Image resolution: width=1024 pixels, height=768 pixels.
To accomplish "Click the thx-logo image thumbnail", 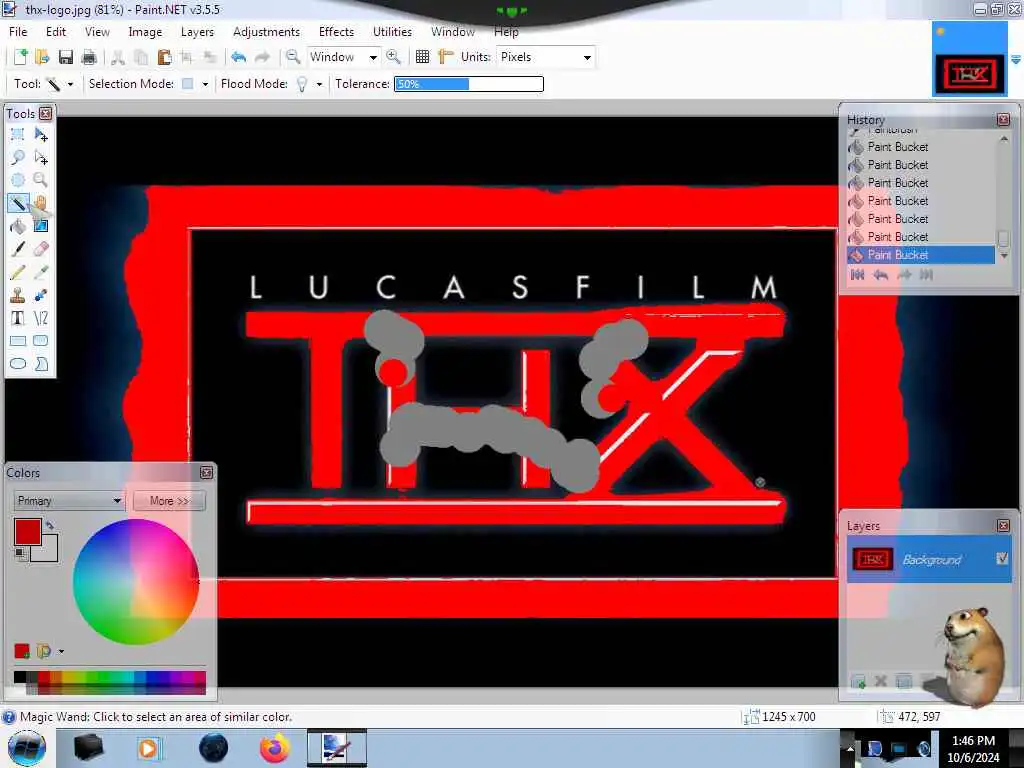I will coord(969,59).
